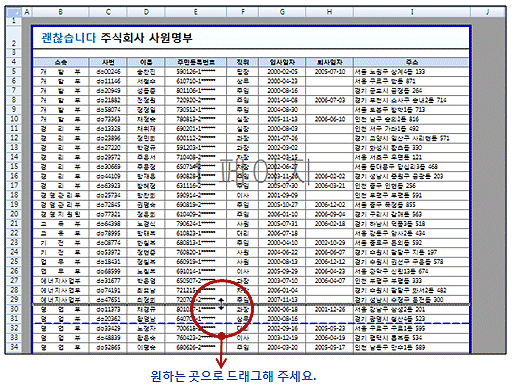Select row 18 header
The image size is (513, 388).
click(14, 195)
